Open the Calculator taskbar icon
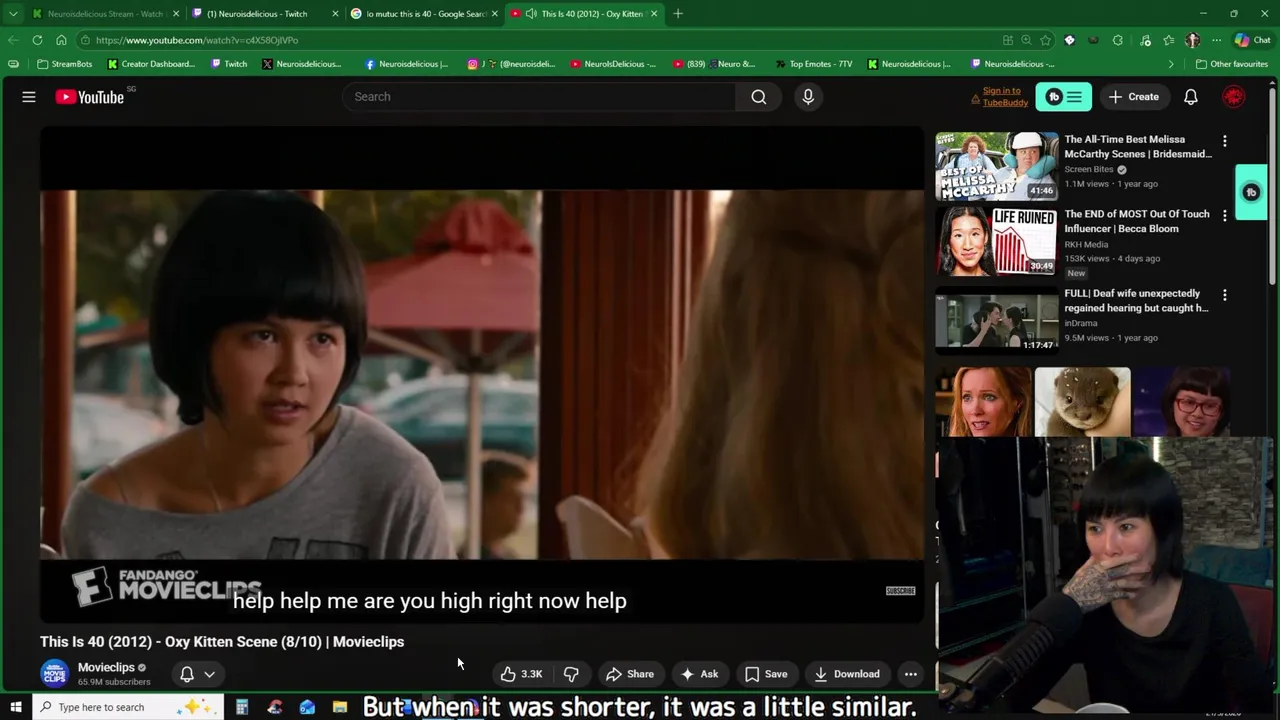Image resolution: width=1280 pixels, height=720 pixels. [242, 707]
